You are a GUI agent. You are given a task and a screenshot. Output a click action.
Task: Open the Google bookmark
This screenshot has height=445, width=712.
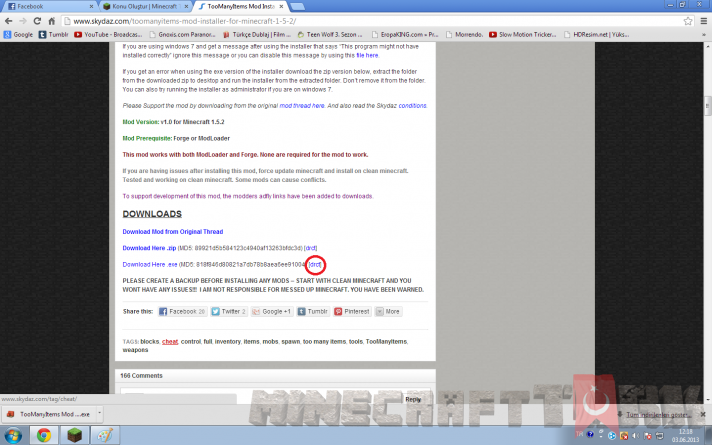18,35
